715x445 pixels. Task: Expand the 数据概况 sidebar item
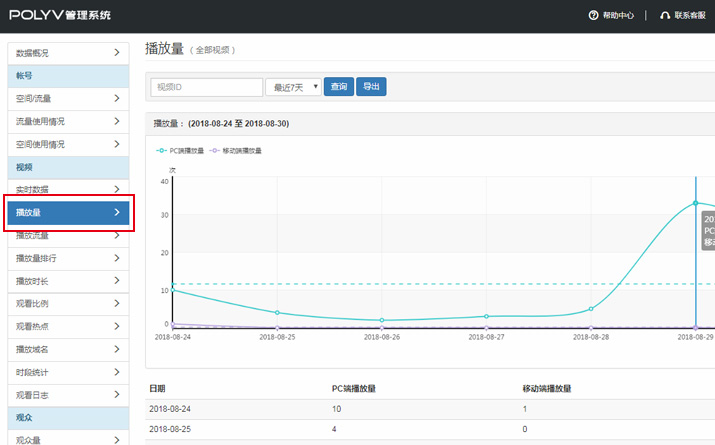[68, 53]
